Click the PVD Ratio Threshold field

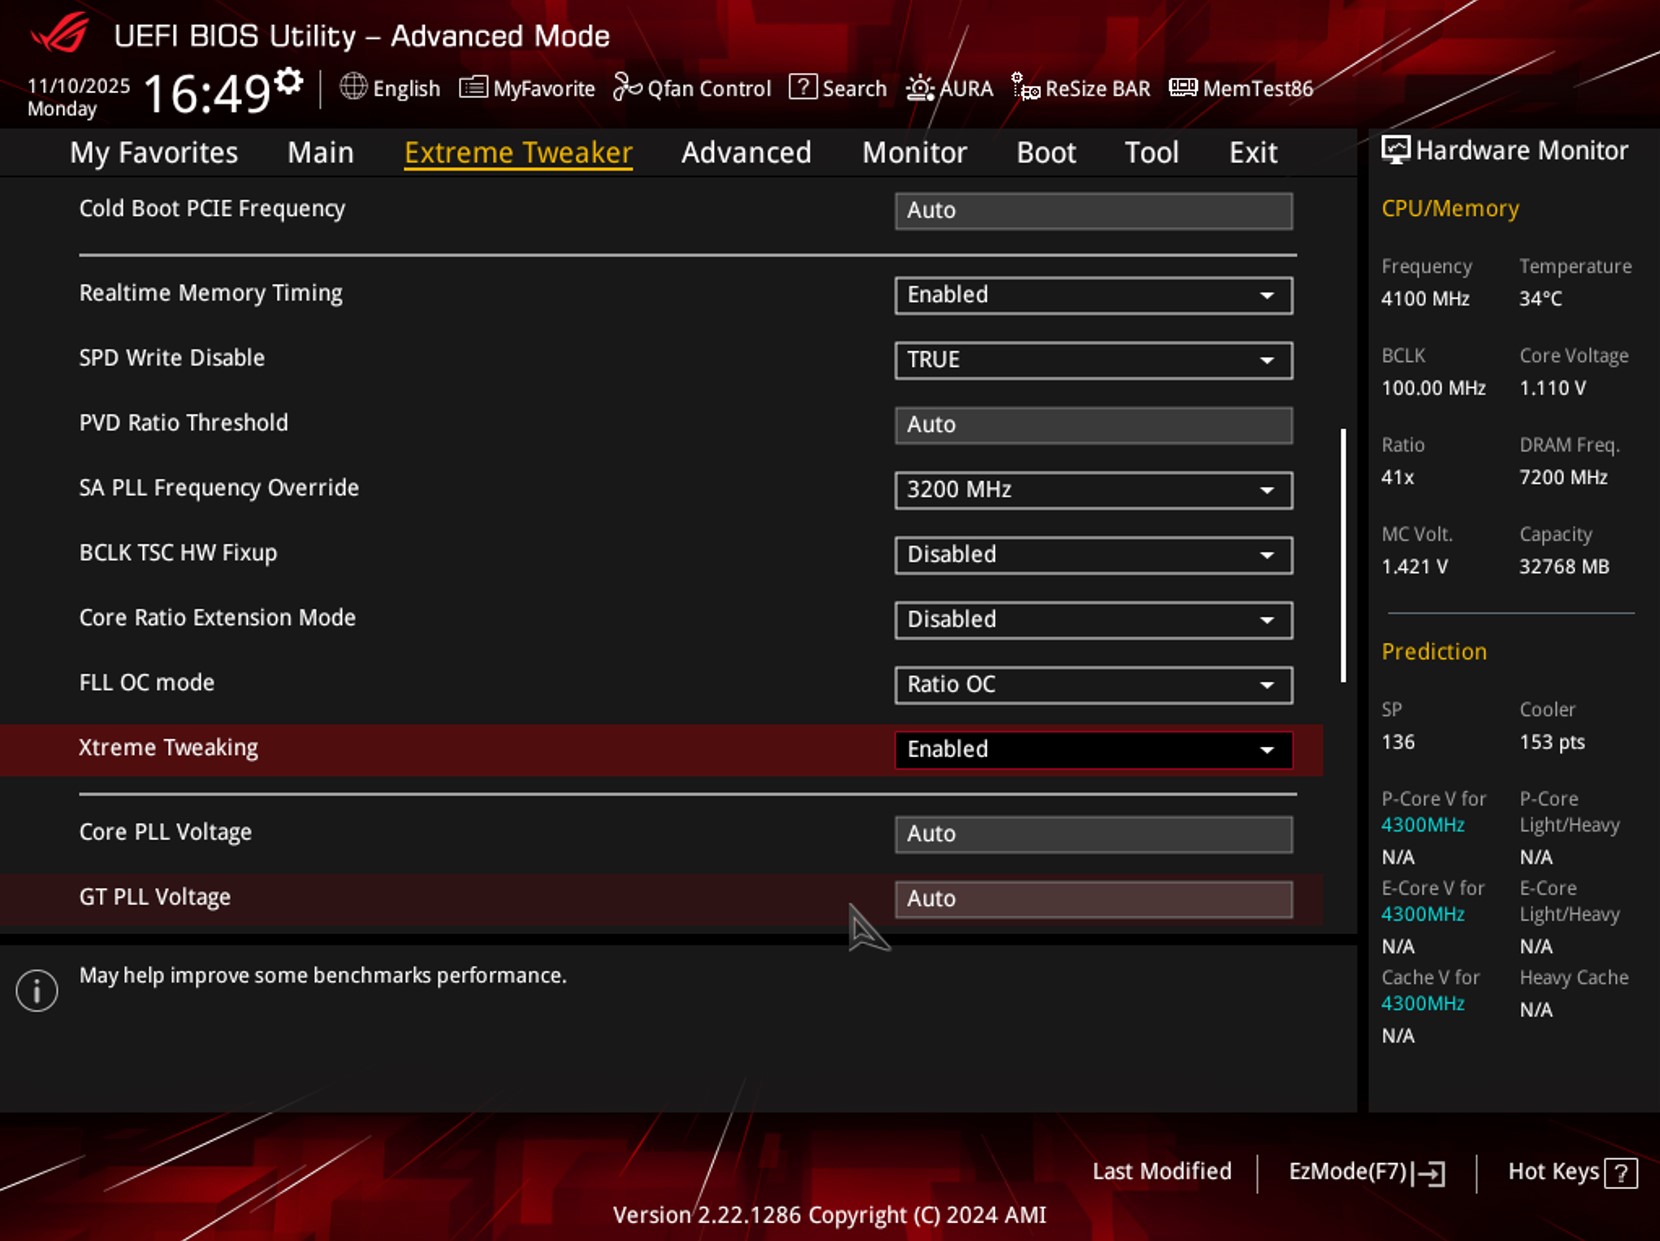tap(1093, 425)
